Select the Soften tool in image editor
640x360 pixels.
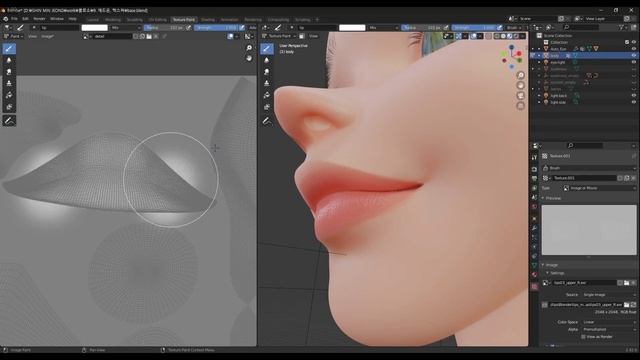[x=9, y=60]
